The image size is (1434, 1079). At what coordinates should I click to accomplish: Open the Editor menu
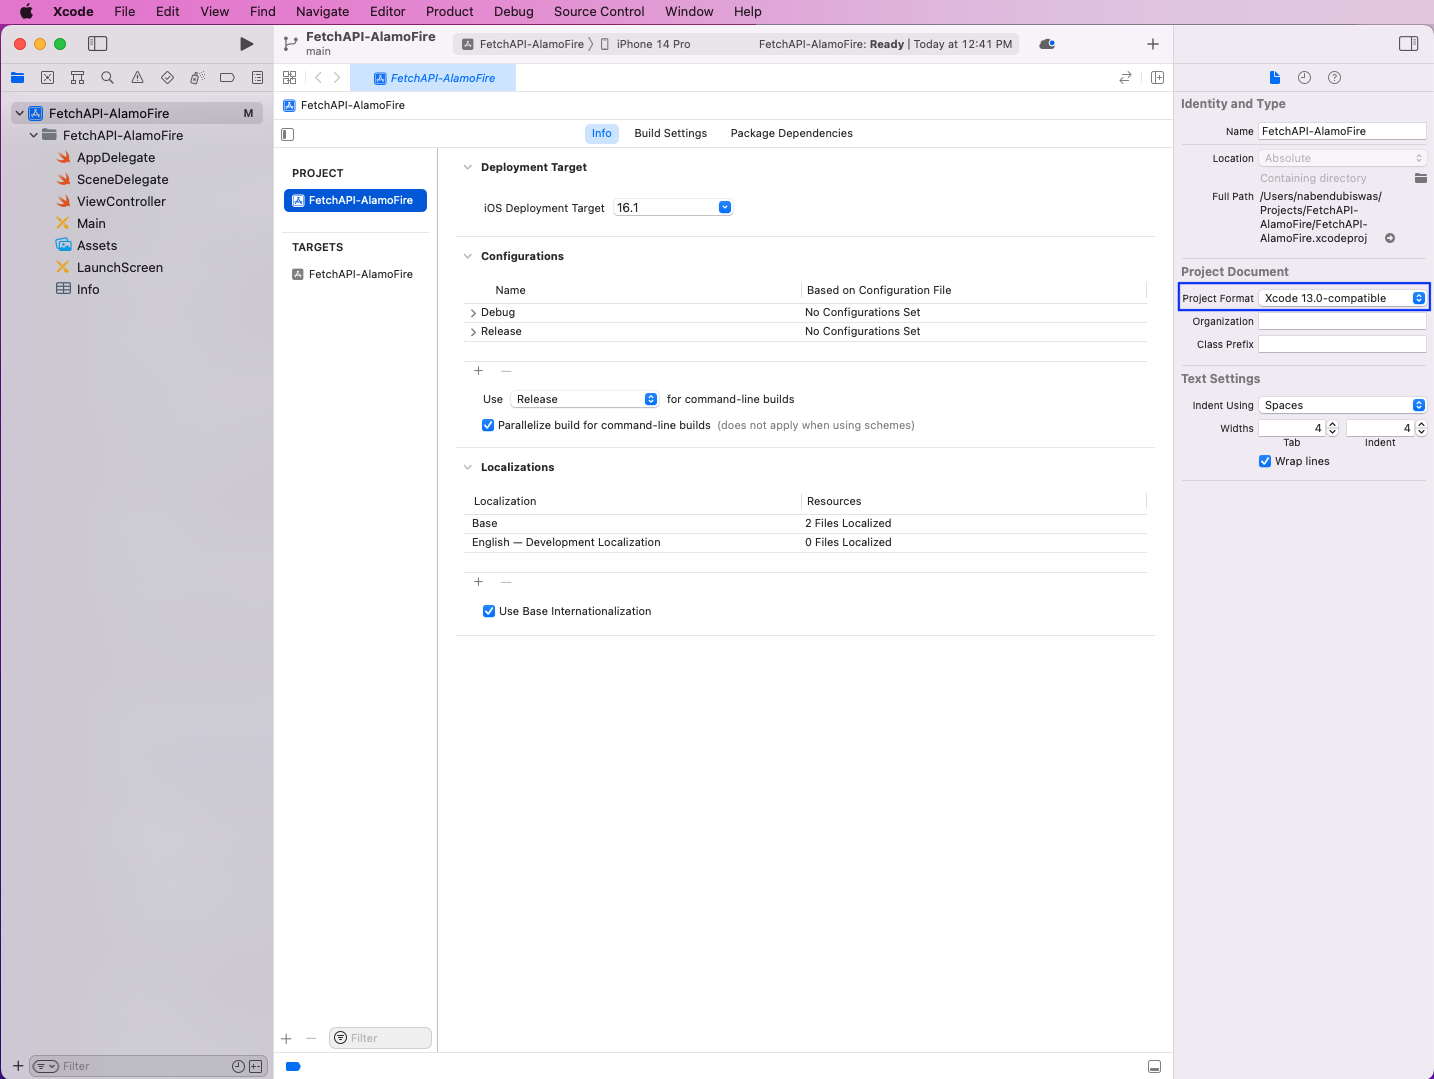coord(387,12)
